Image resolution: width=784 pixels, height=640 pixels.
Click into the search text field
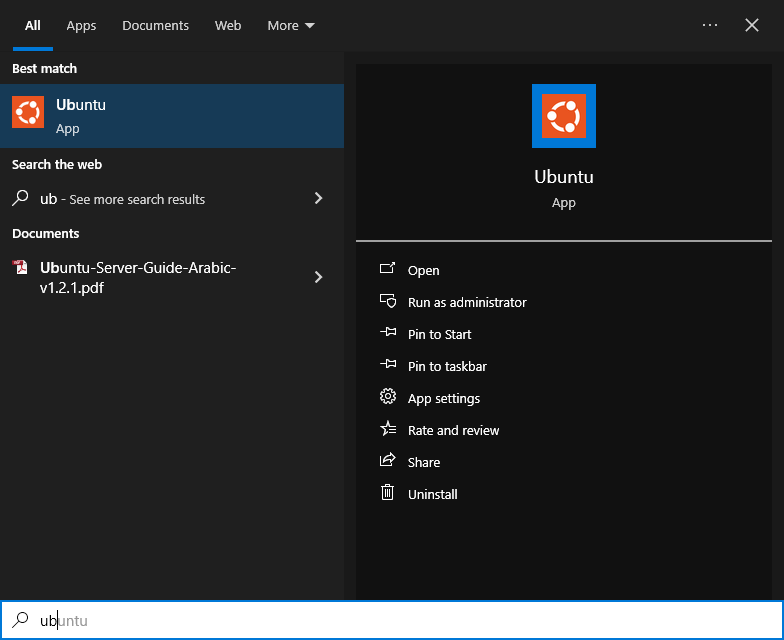(x=392, y=620)
